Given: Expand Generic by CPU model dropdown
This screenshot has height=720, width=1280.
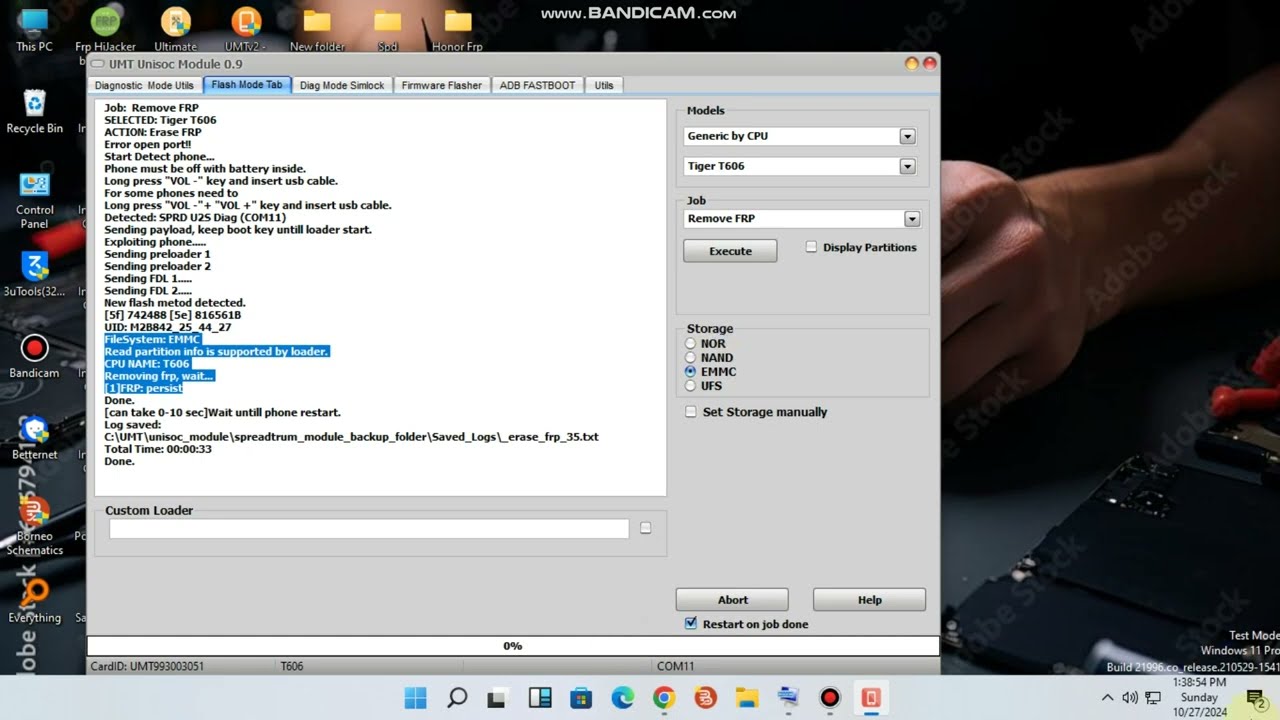Looking at the screenshot, I should (907, 136).
